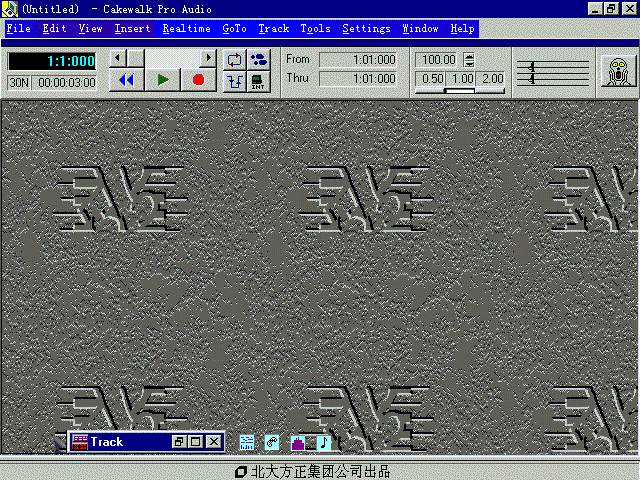Toggle the Loop button
The width and height of the screenshot is (640, 480).
(235, 60)
